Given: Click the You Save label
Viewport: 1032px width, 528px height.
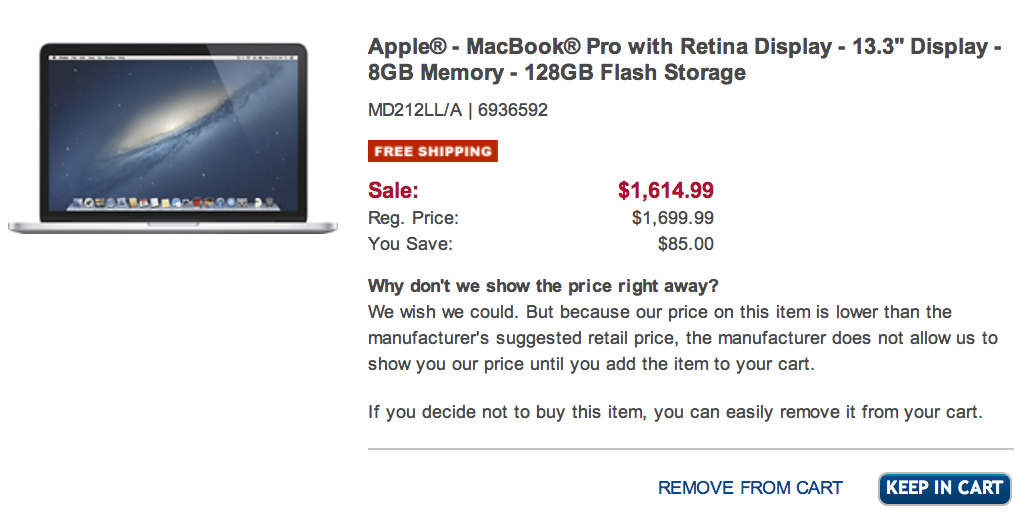Looking at the screenshot, I should [x=410, y=244].
